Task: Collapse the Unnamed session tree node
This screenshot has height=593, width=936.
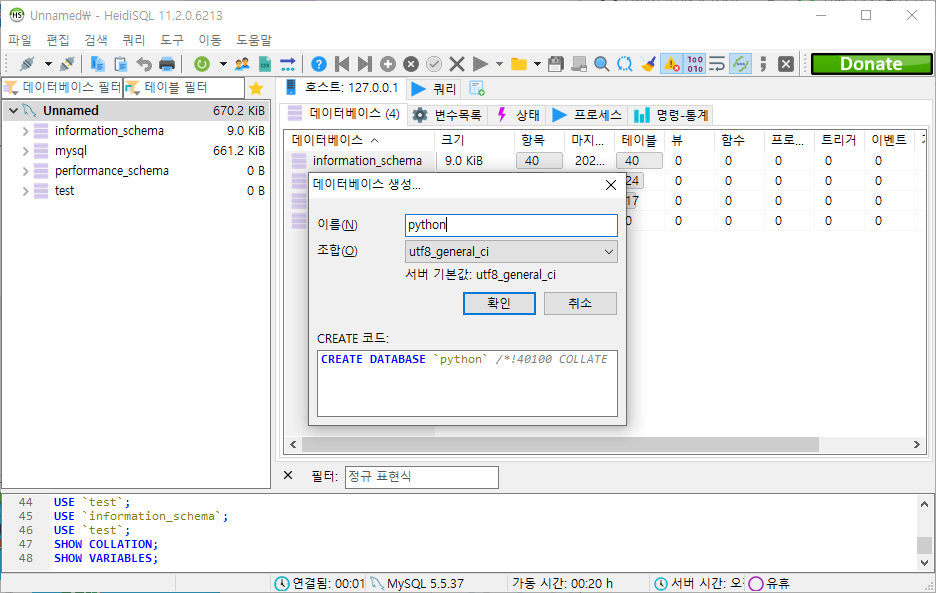Action: (14, 110)
